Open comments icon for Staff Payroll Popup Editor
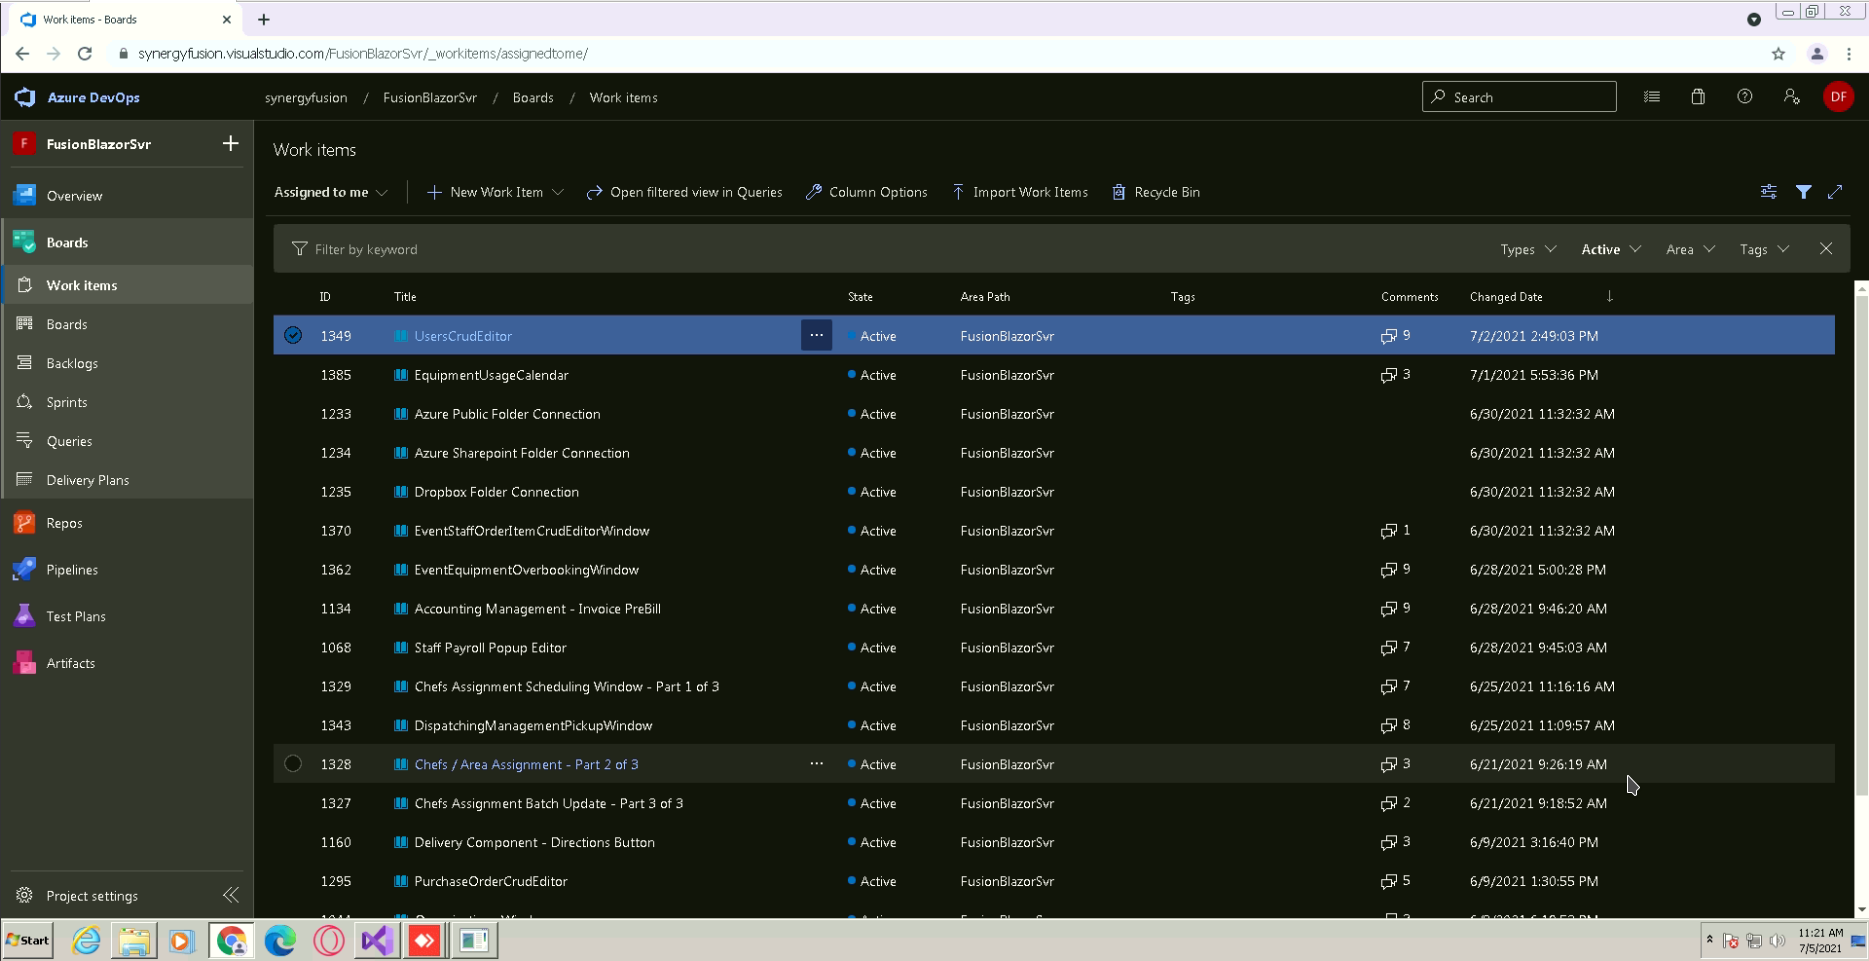1869x961 pixels. [1389, 648]
